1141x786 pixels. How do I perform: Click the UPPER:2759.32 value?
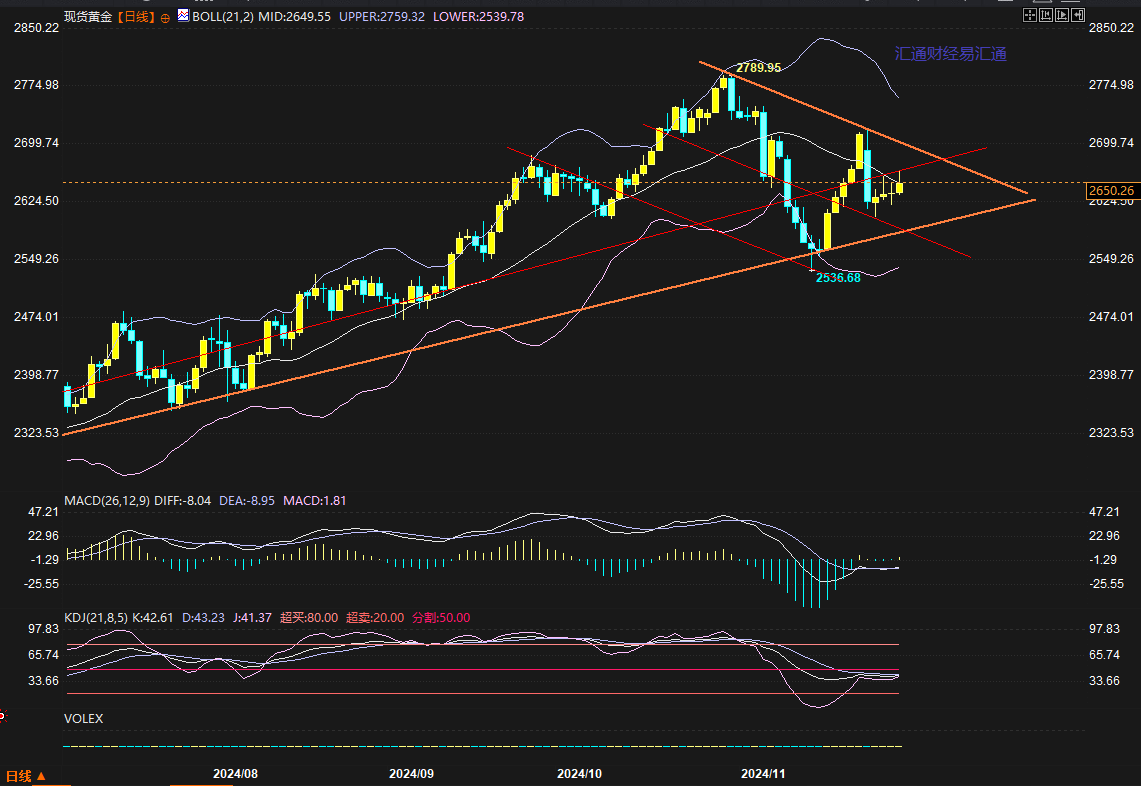click(382, 16)
